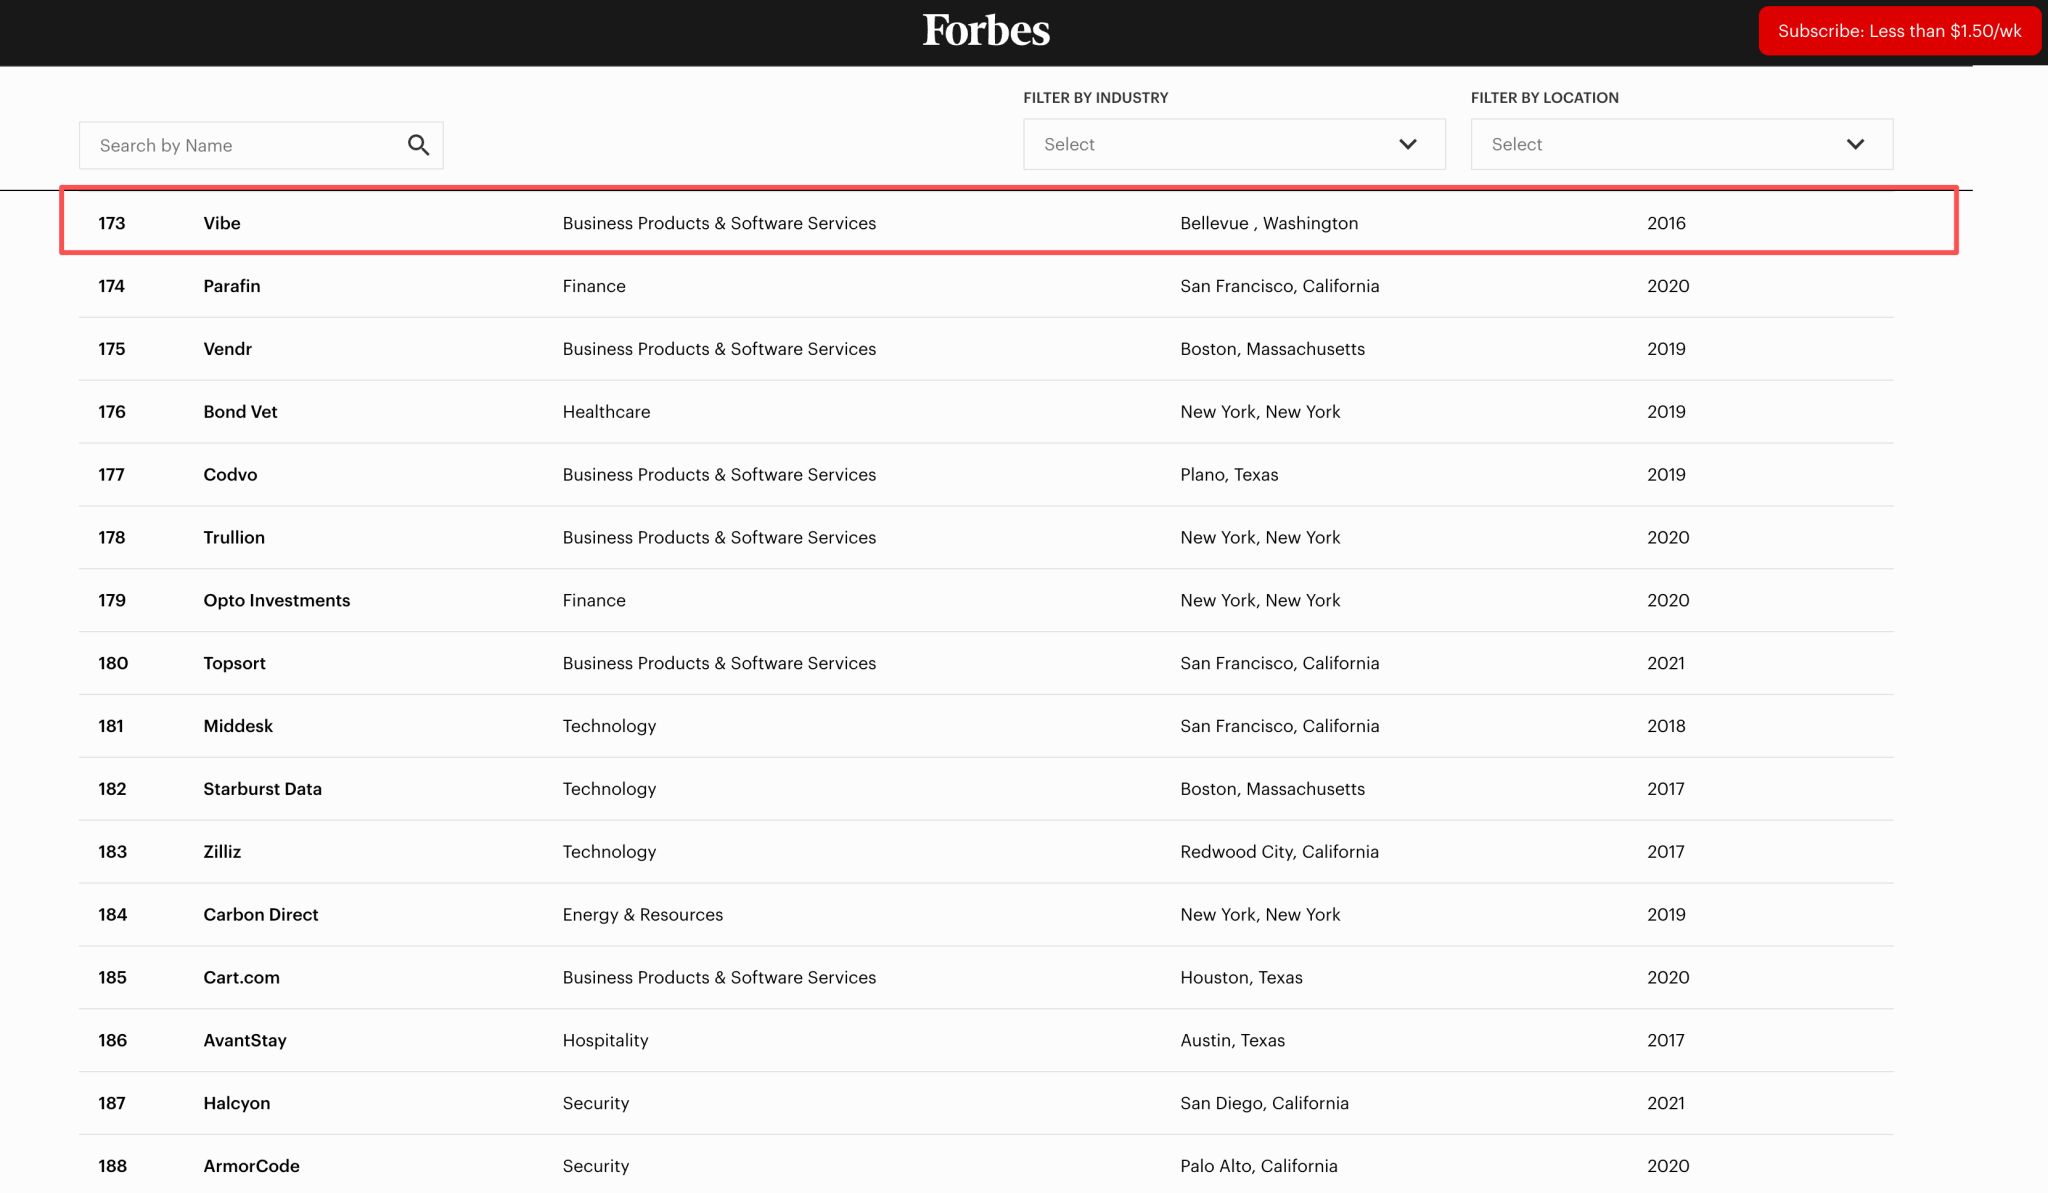2048x1193 pixels.
Task: Click the Forbes logo
Action: (986, 31)
